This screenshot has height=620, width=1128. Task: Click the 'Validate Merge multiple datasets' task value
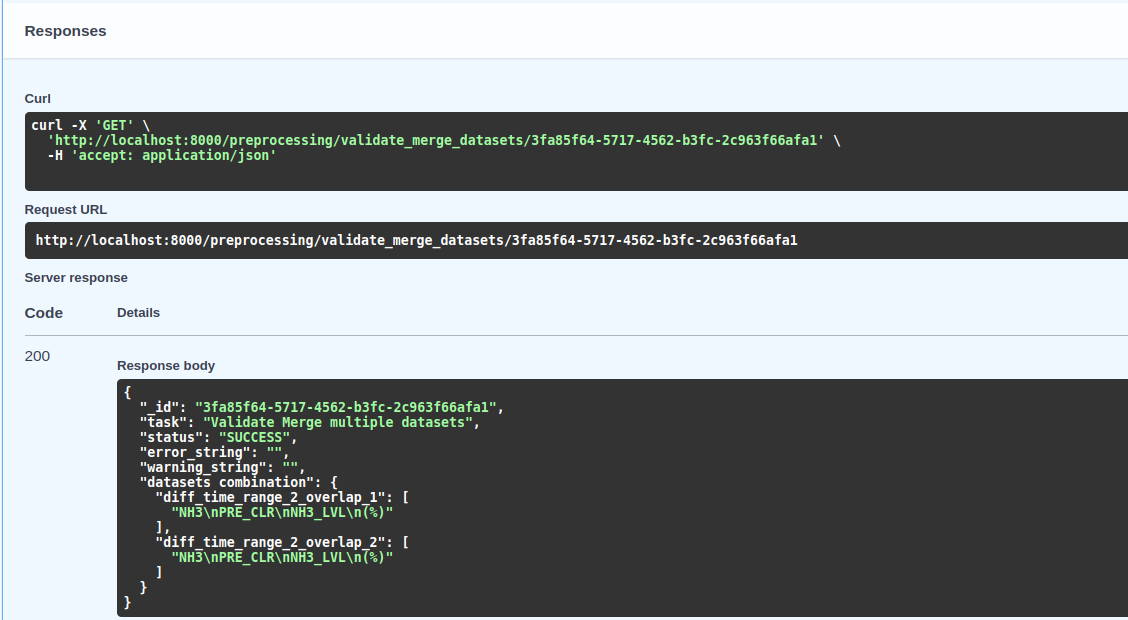pyautogui.click(x=337, y=423)
